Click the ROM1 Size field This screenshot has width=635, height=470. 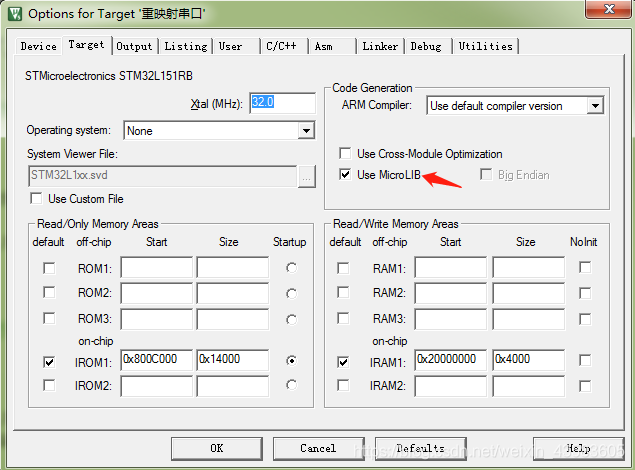pyautogui.click(x=233, y=267)
